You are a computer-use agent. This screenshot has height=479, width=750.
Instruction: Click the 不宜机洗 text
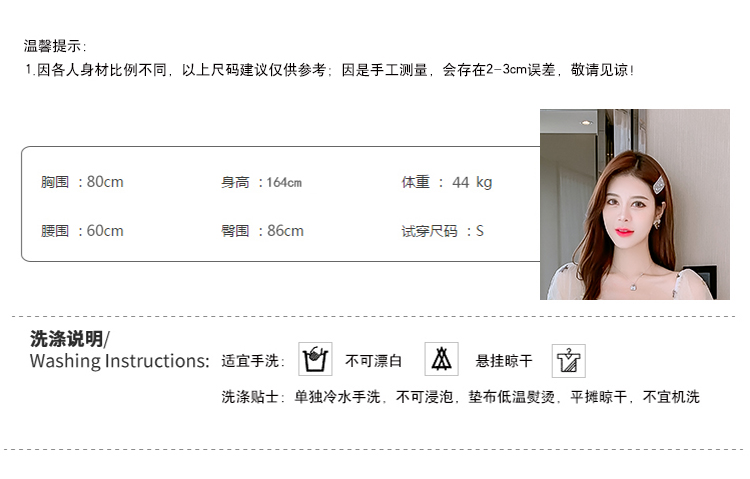[671, 397]
